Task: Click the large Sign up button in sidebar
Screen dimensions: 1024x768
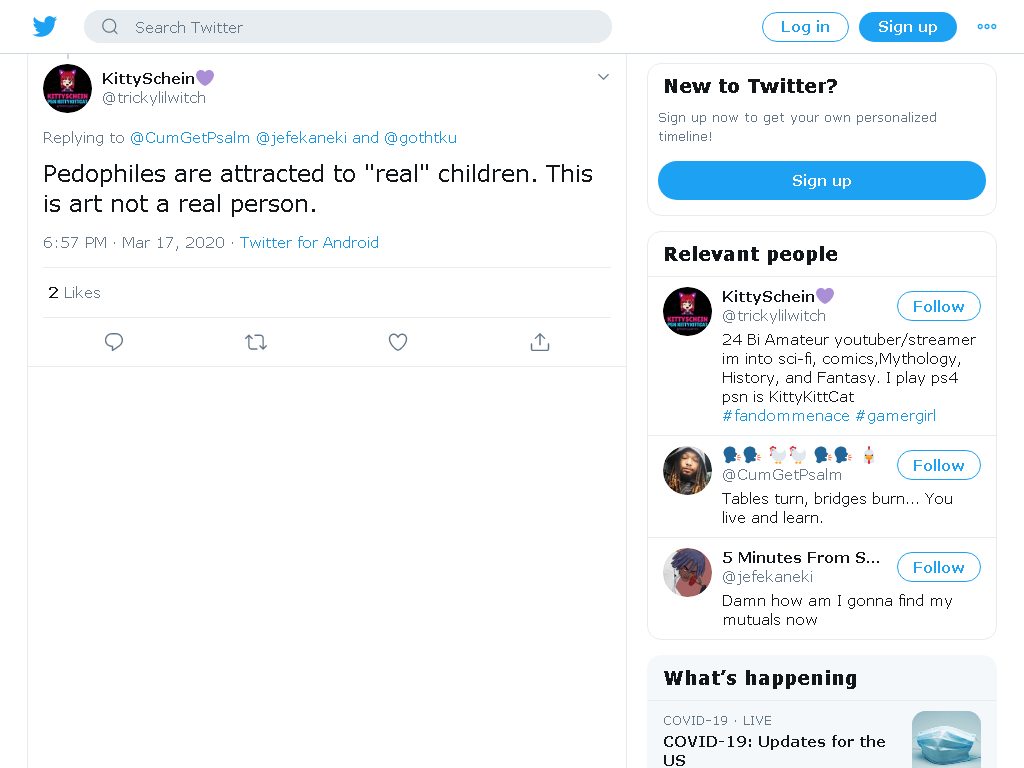Action: tap(822, 180)
